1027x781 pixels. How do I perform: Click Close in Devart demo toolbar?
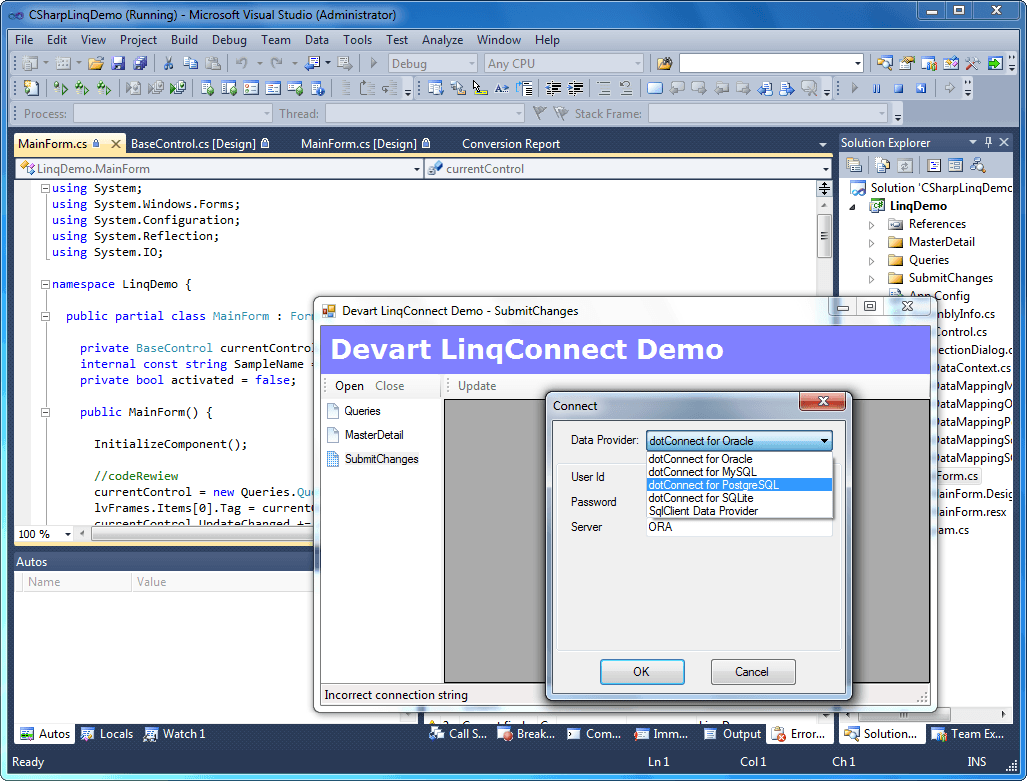coord(389,386)
